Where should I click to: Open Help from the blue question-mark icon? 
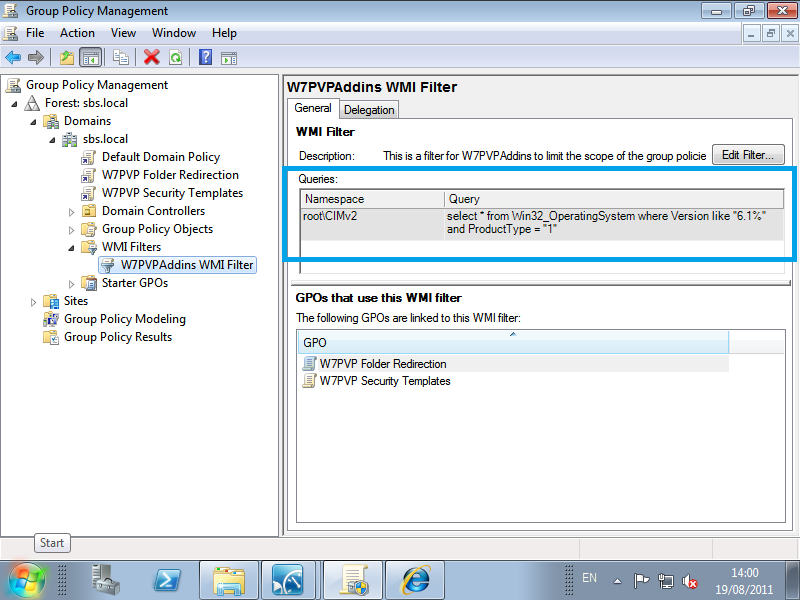(x=205, y=58)
